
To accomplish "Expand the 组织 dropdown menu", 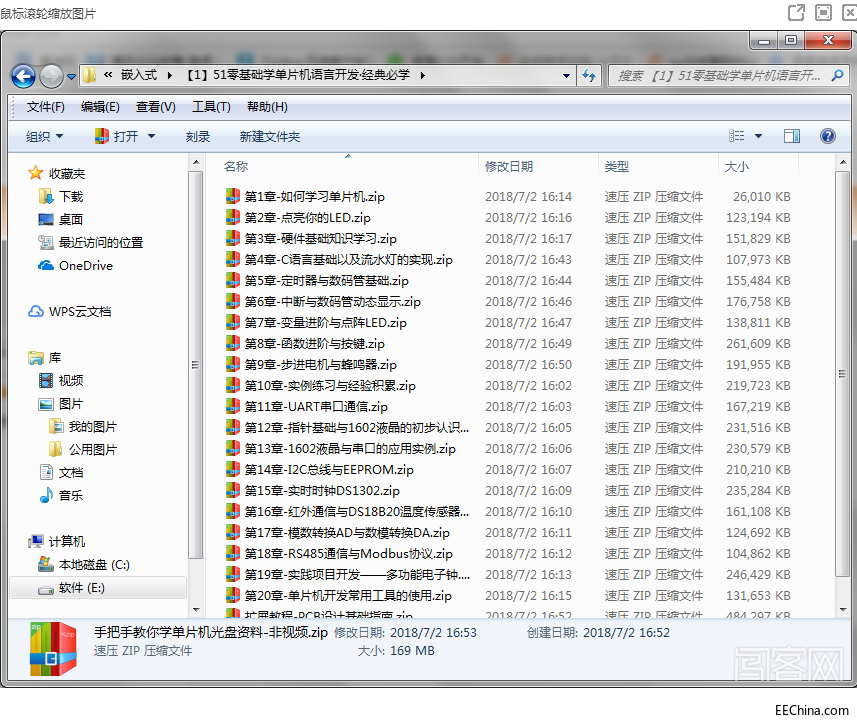I will (x=45, y=136).
